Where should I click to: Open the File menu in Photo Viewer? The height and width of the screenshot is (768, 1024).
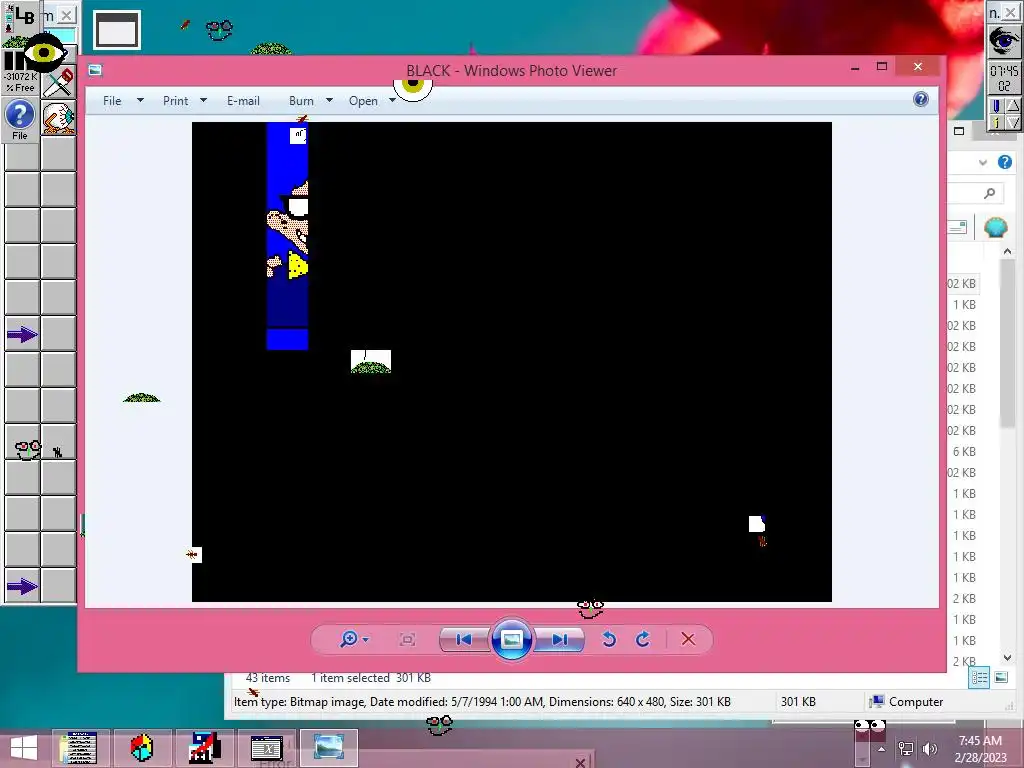112,101
